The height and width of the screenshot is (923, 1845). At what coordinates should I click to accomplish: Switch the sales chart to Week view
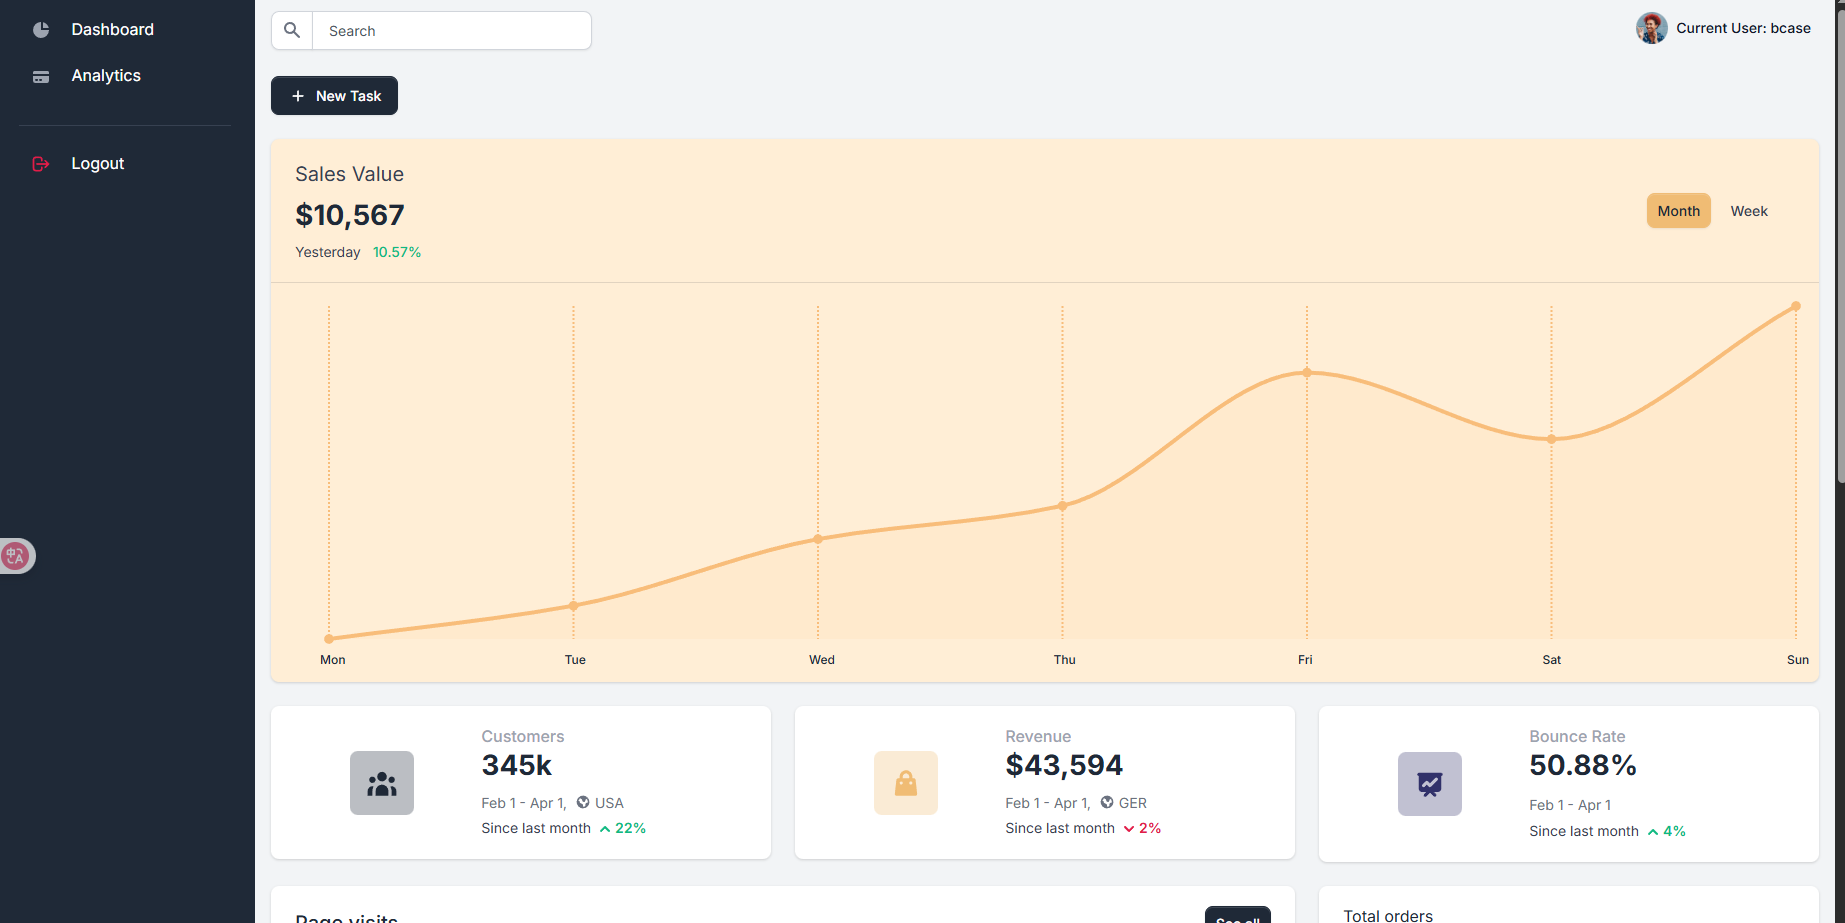[1749, 211]
